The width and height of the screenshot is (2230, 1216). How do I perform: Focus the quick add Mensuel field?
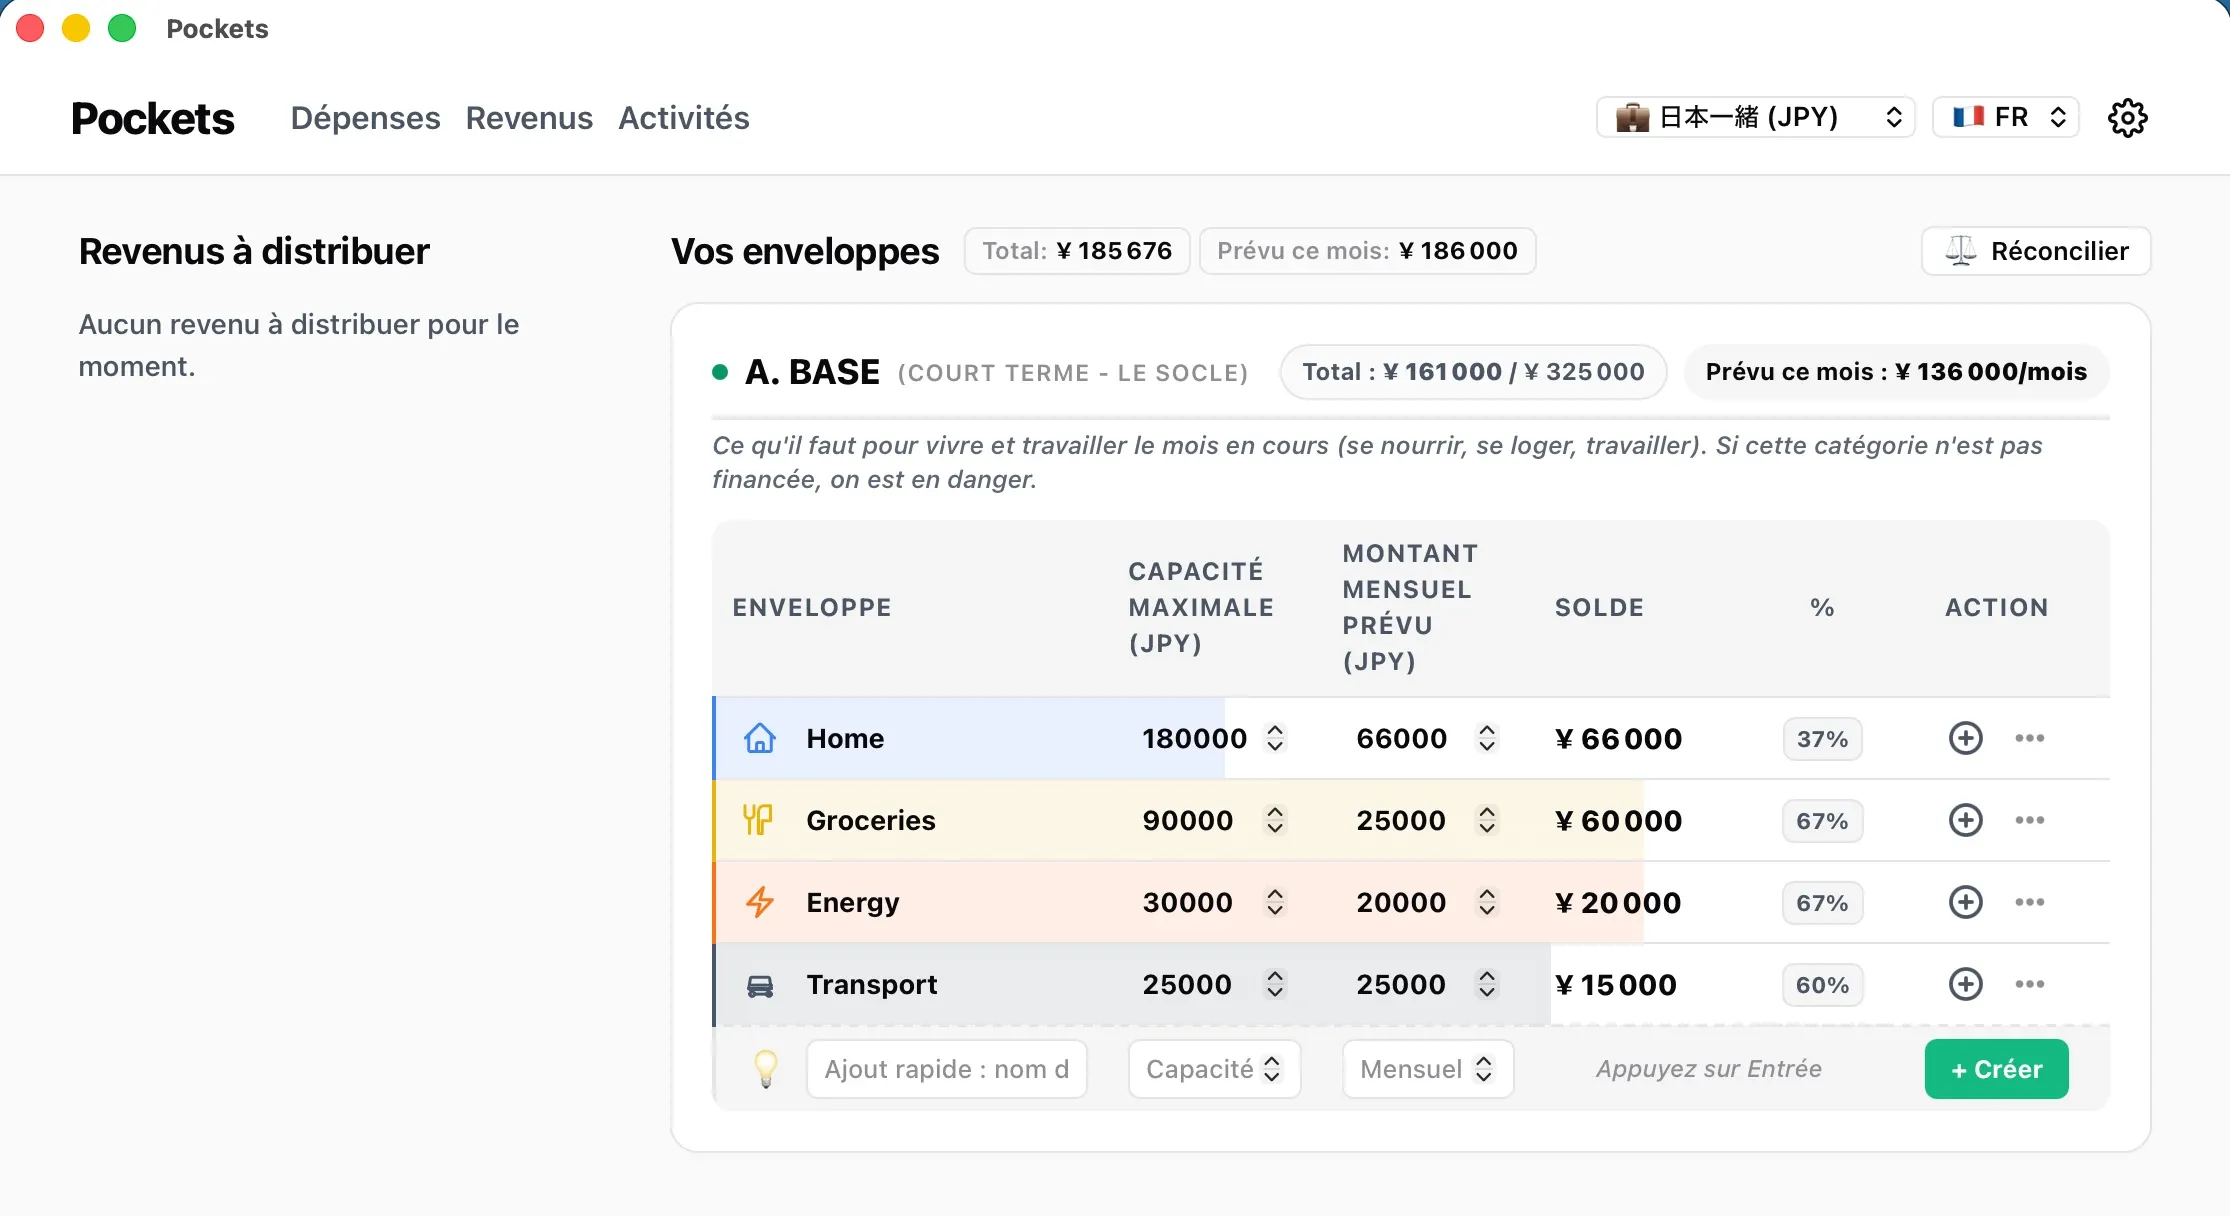point(1427,1069)
